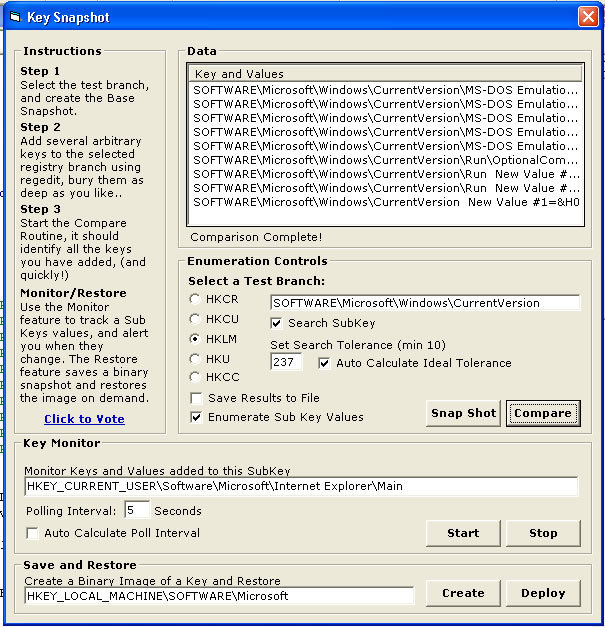Disable Auto Calculate Ideal Tolerance
The height and width of the screenshot is (628, 605).
click(324, 363)
